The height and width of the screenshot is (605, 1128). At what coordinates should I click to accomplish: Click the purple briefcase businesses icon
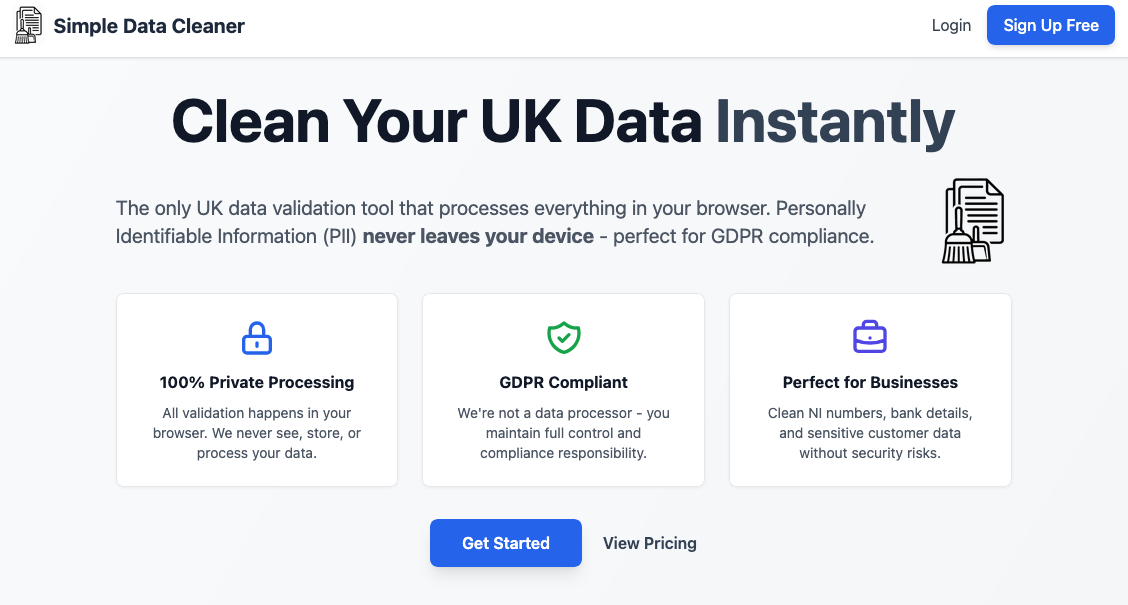(x=869, y=337)
